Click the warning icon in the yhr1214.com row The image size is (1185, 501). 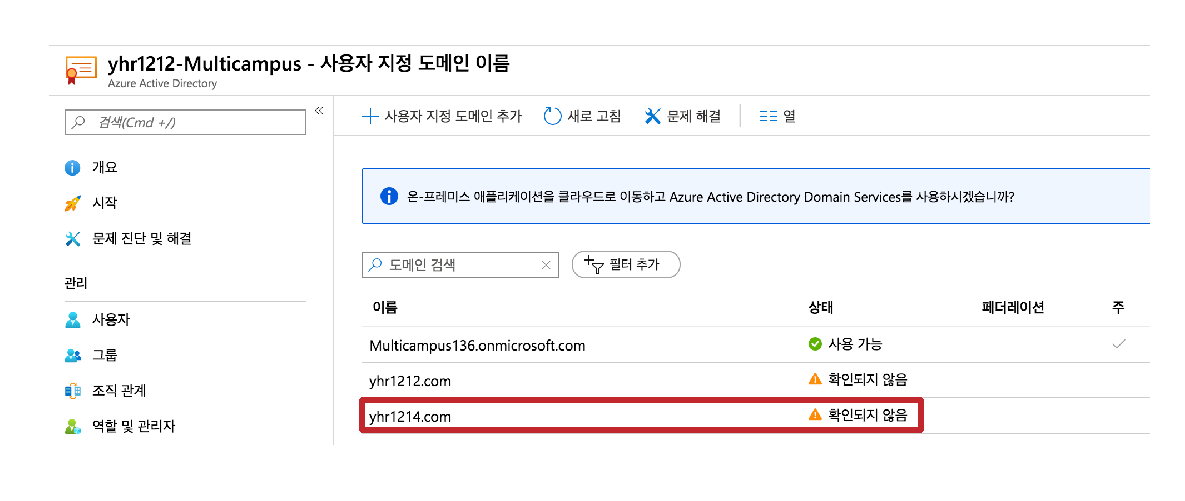click(x=815, y=414)
